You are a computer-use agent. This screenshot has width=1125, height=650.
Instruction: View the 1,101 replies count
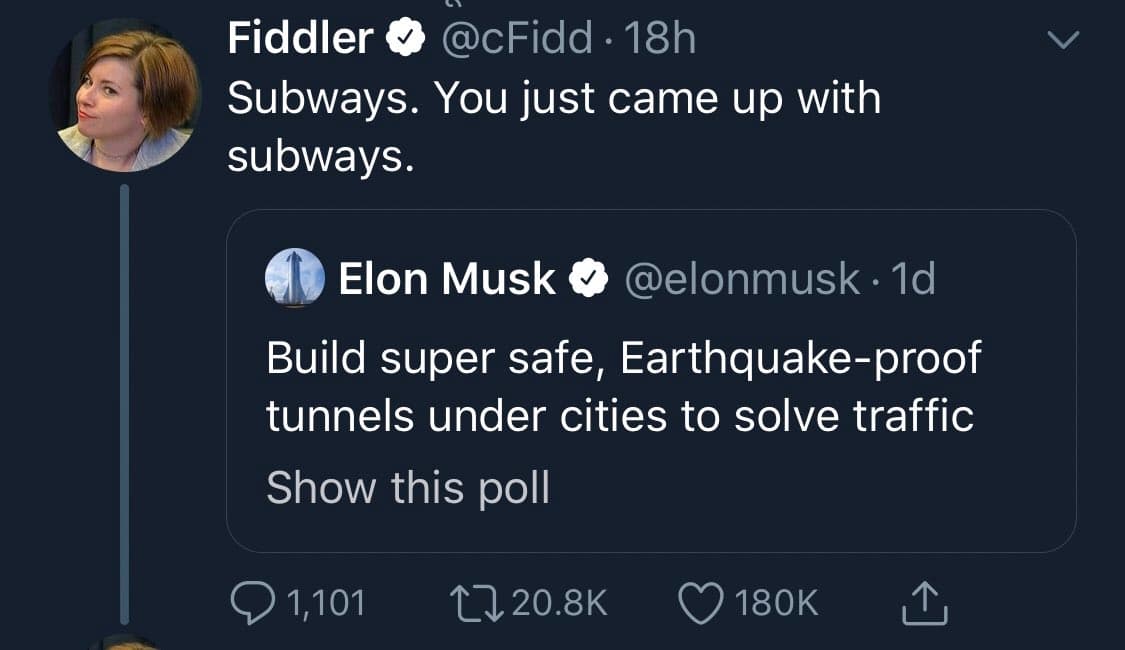tap(326, 603)
